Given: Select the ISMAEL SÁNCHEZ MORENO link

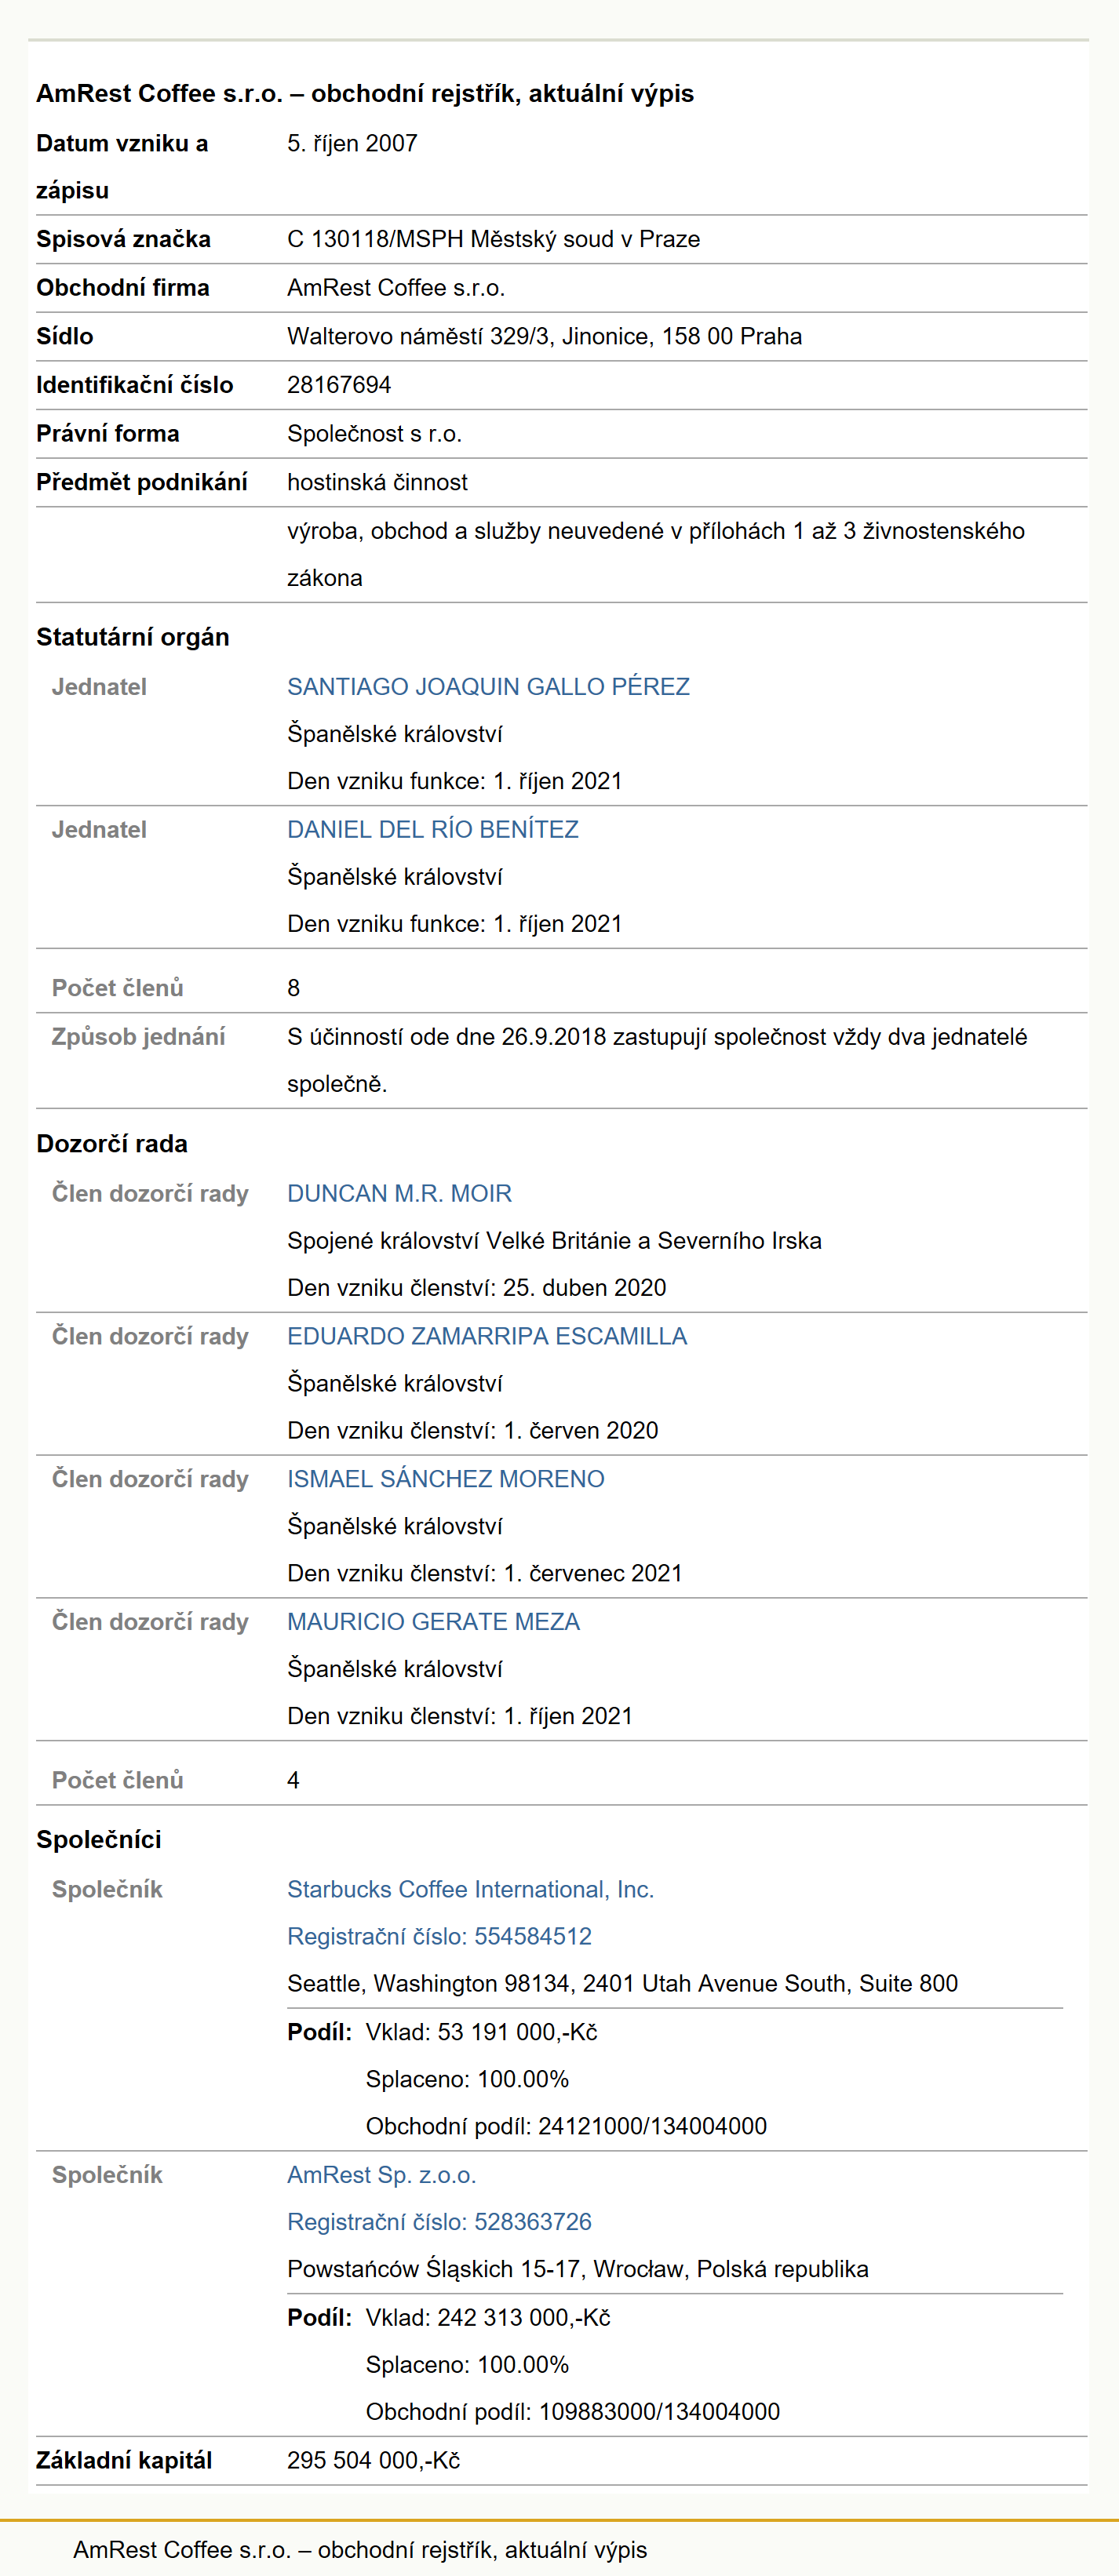Looking at the screenshot, I should pos(446,1479).
